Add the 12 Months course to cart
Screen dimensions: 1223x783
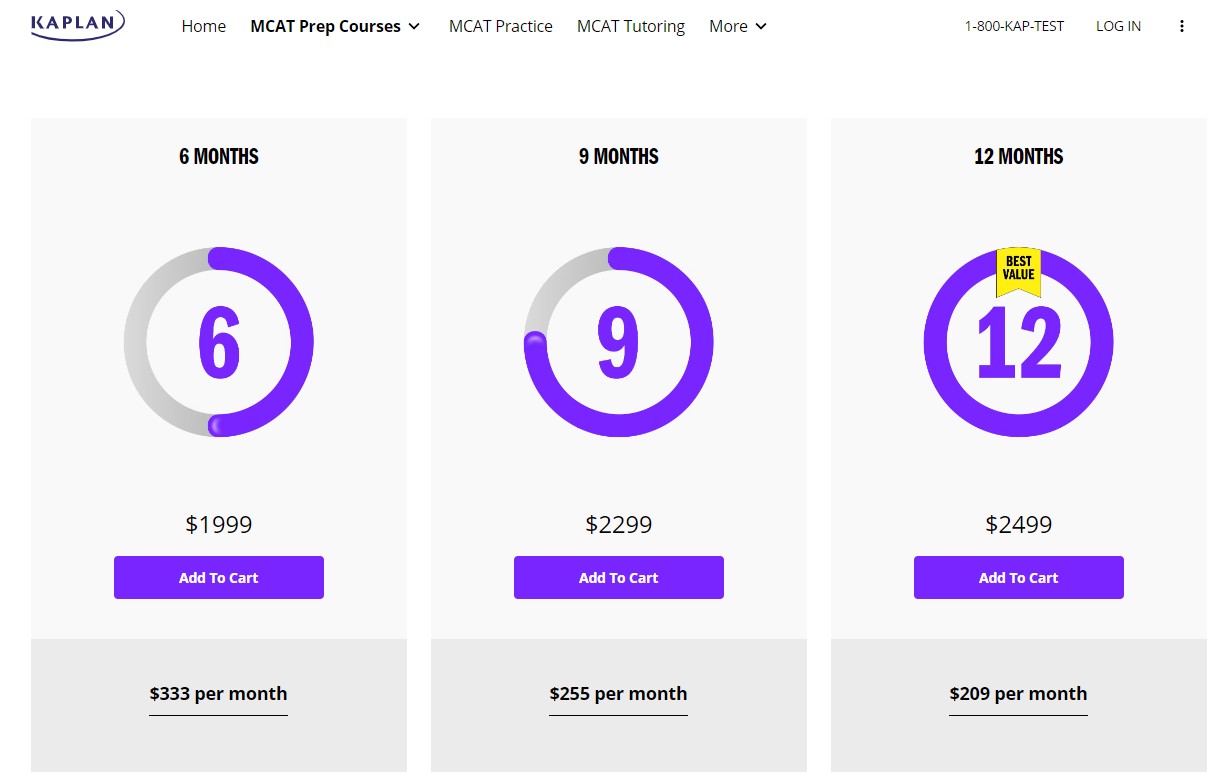(1019, 577)
